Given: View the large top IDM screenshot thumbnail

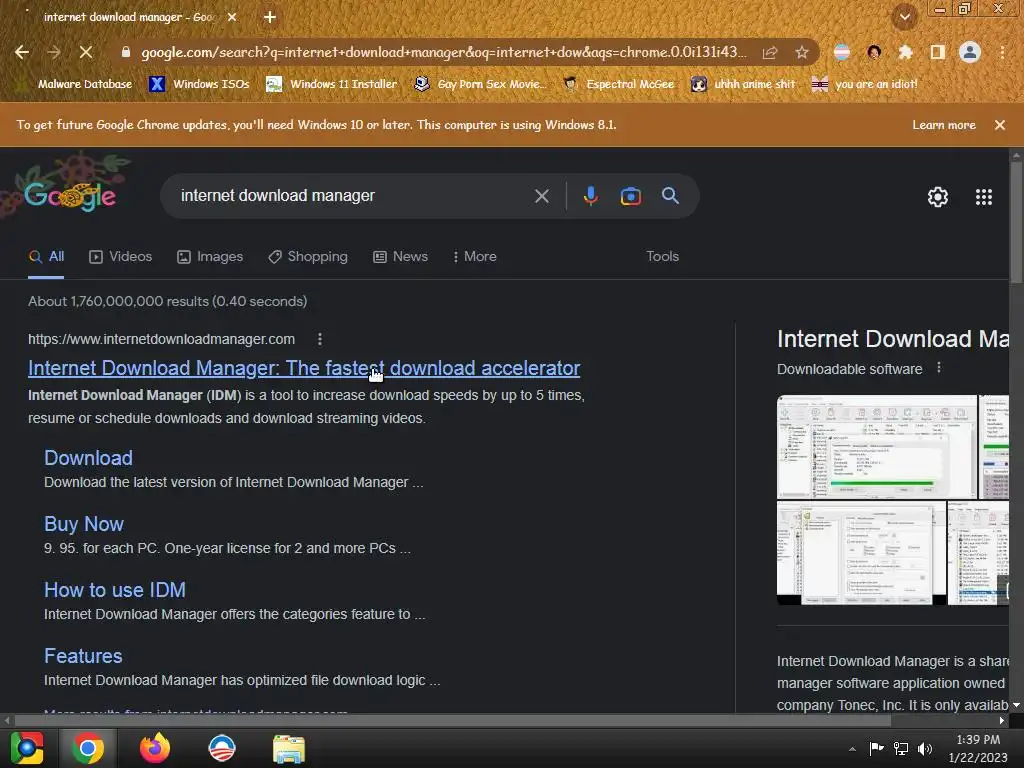Looking at the screenshot, I should [876, 447].
